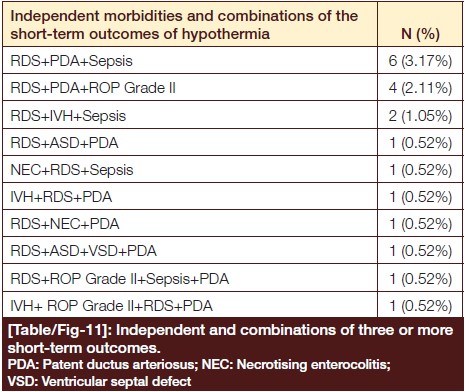Image resolution: width=465 pixels, height=392 pixels.
Task: Select the 4 (2.11%) value cell
Action: [420, 88]
